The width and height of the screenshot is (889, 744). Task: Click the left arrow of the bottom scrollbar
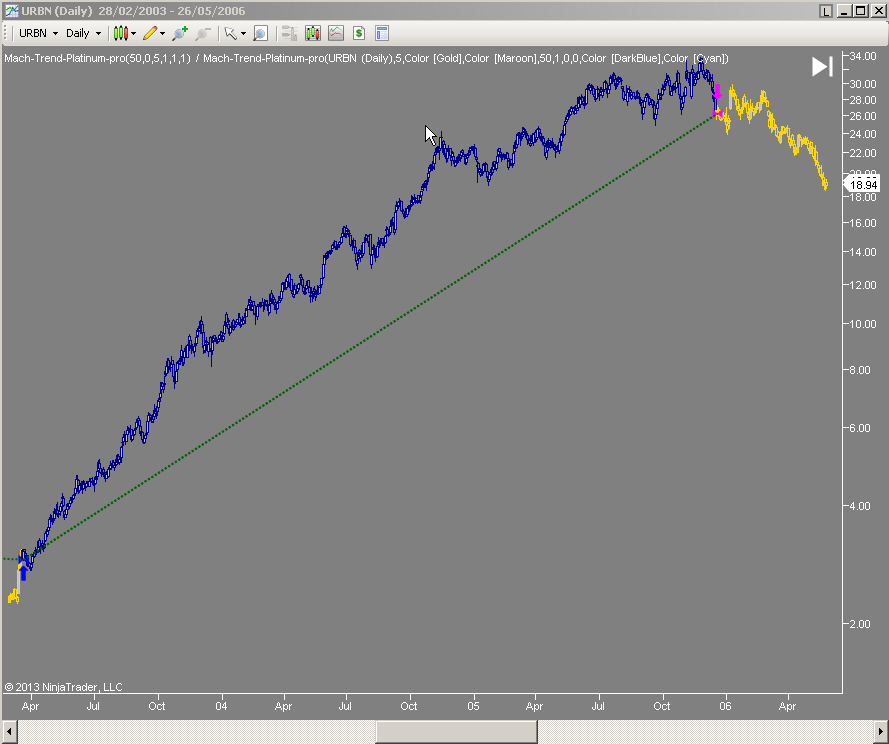click(x=8, y=731)
